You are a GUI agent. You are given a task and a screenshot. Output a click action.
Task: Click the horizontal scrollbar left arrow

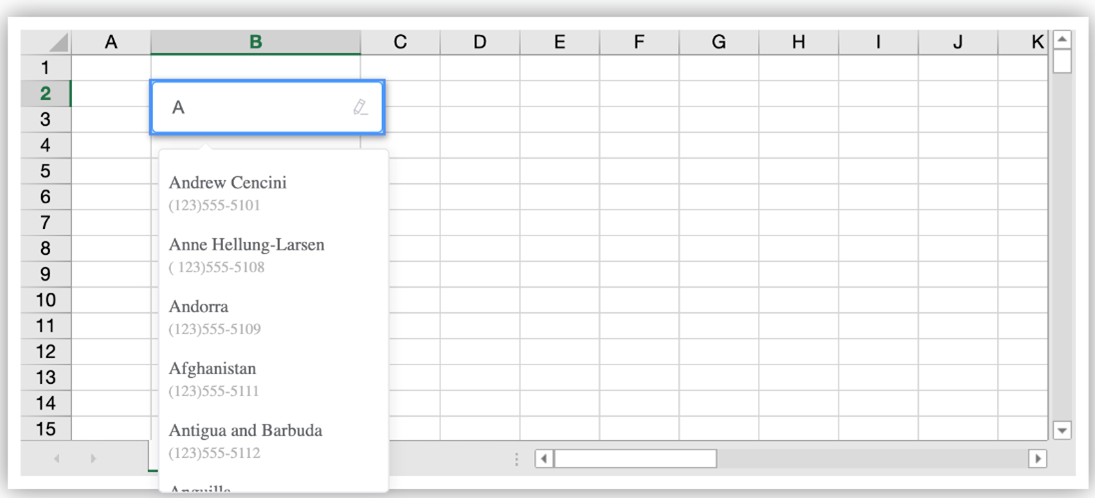pyautogui.click(x=544, y=459)
